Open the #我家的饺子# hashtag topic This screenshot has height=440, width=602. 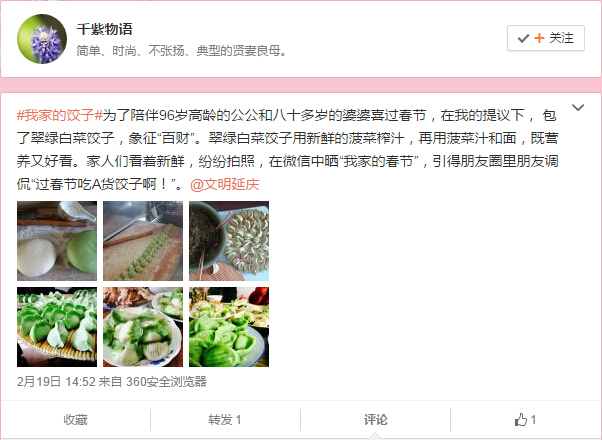pos(60,115)
